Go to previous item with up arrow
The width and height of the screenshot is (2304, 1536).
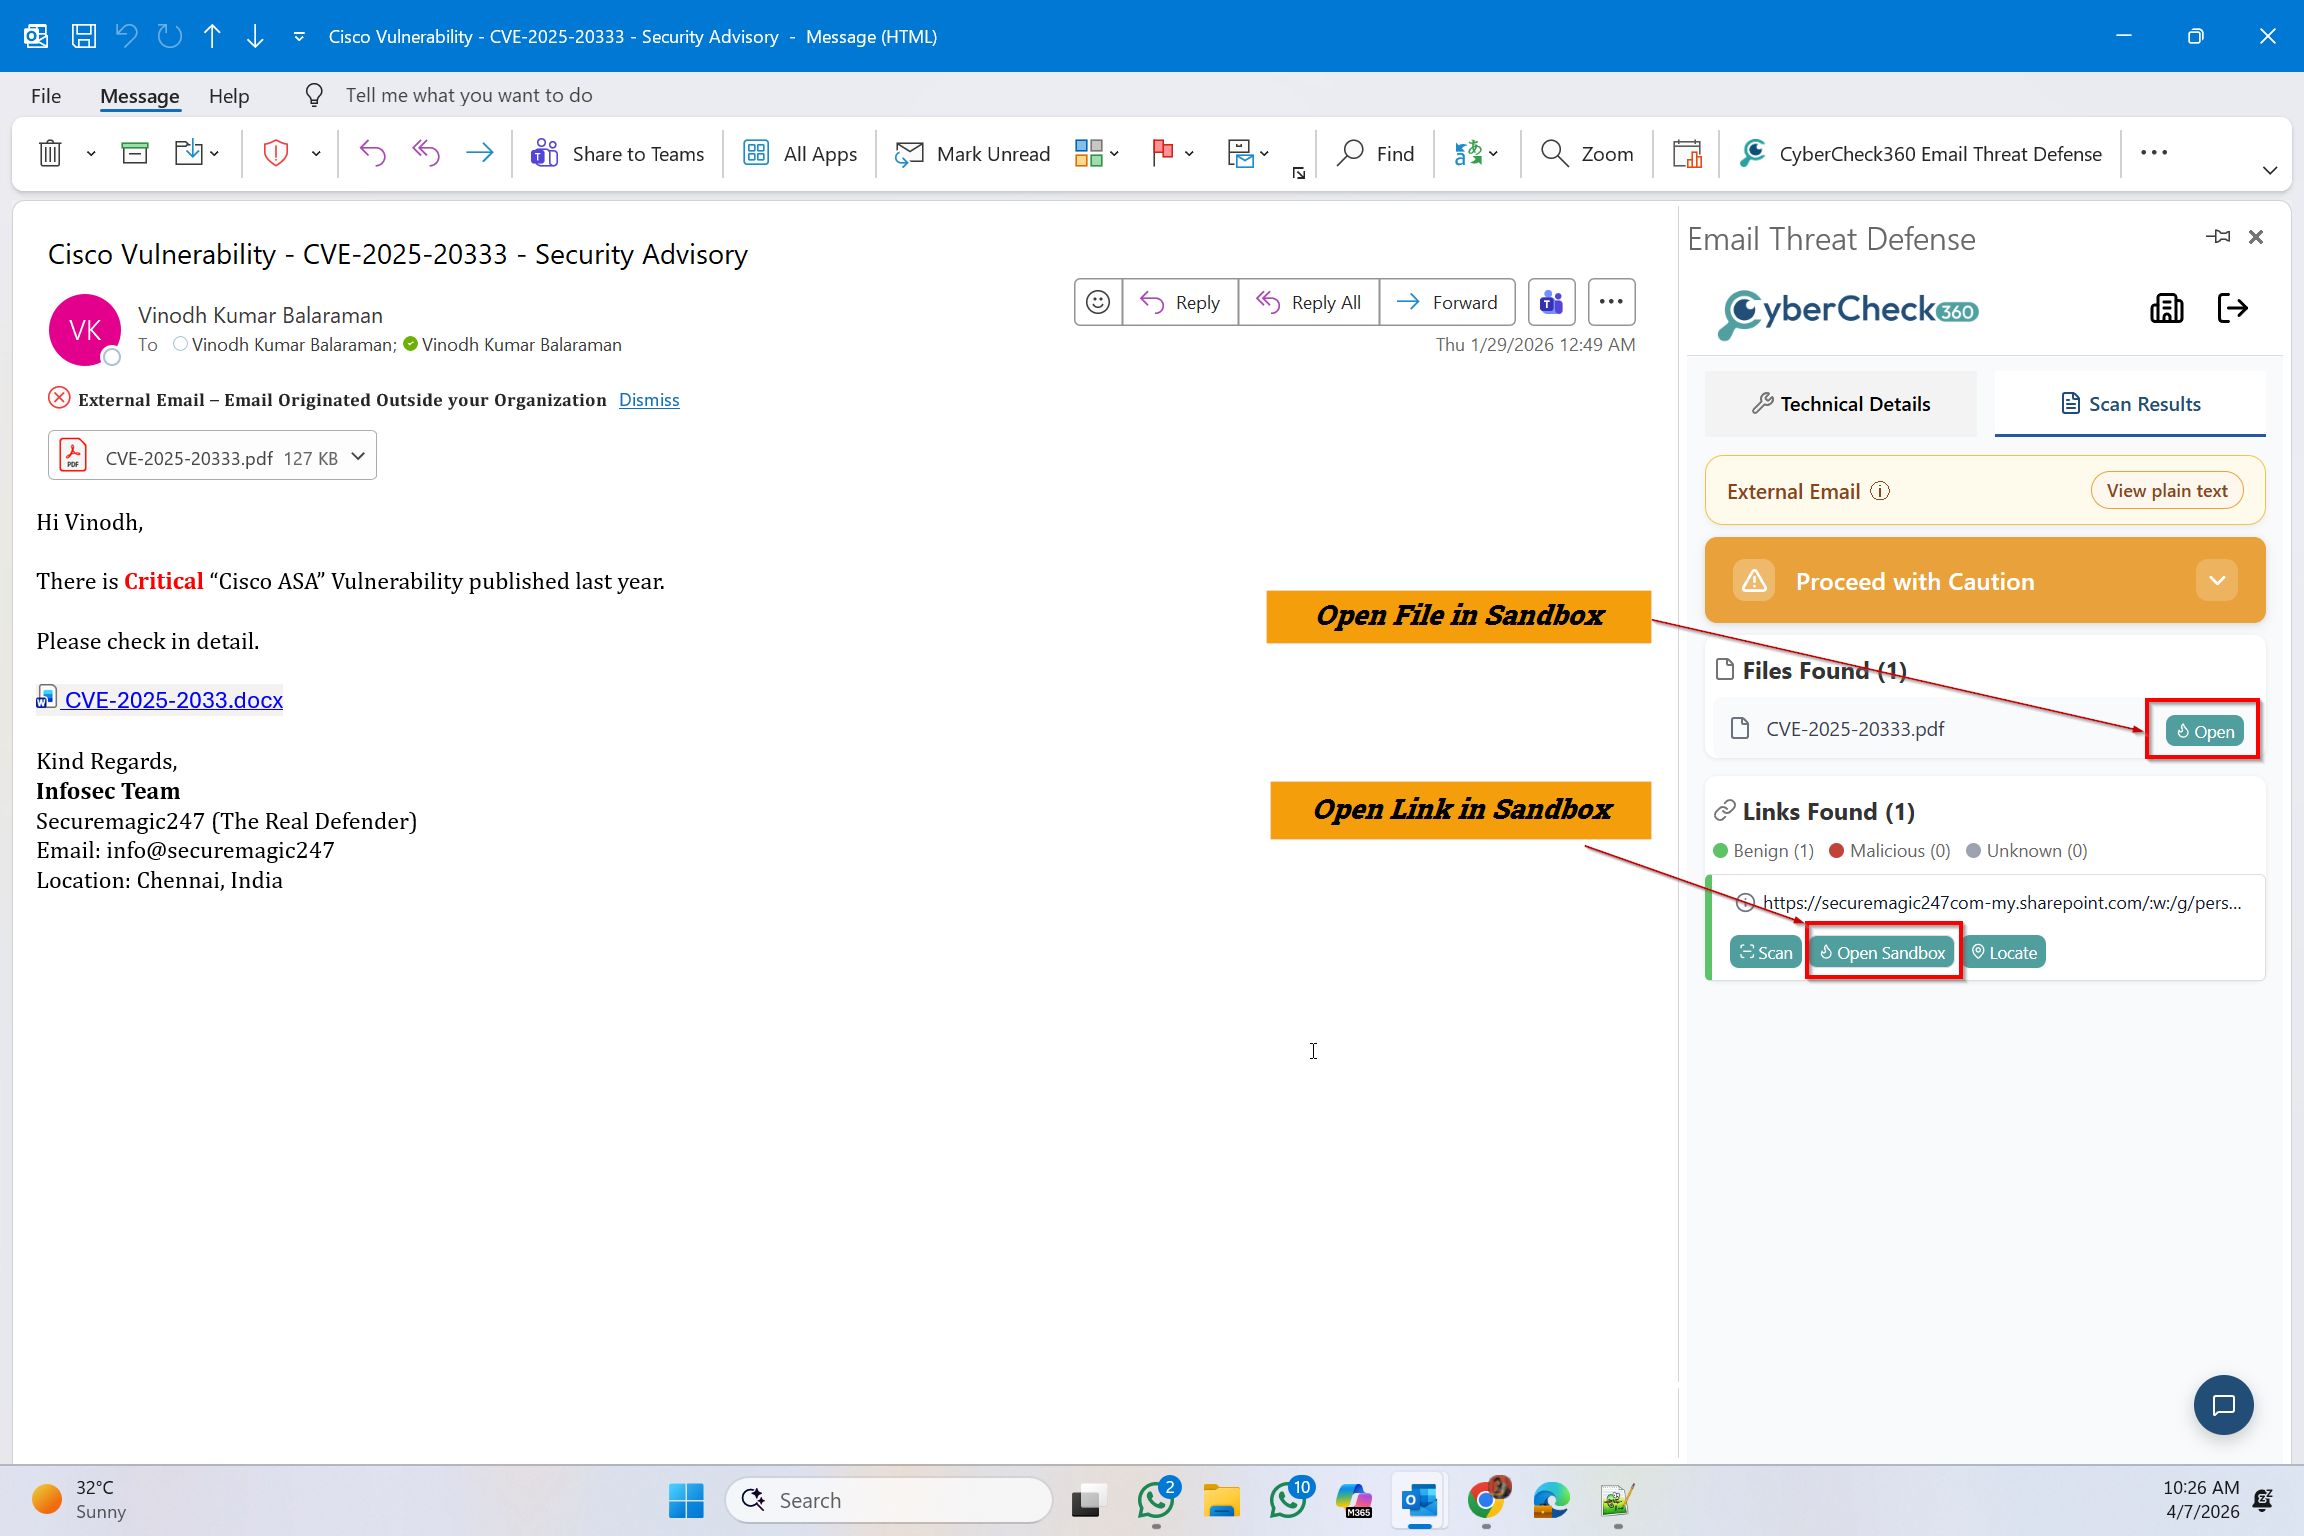(x=212, y=36)
